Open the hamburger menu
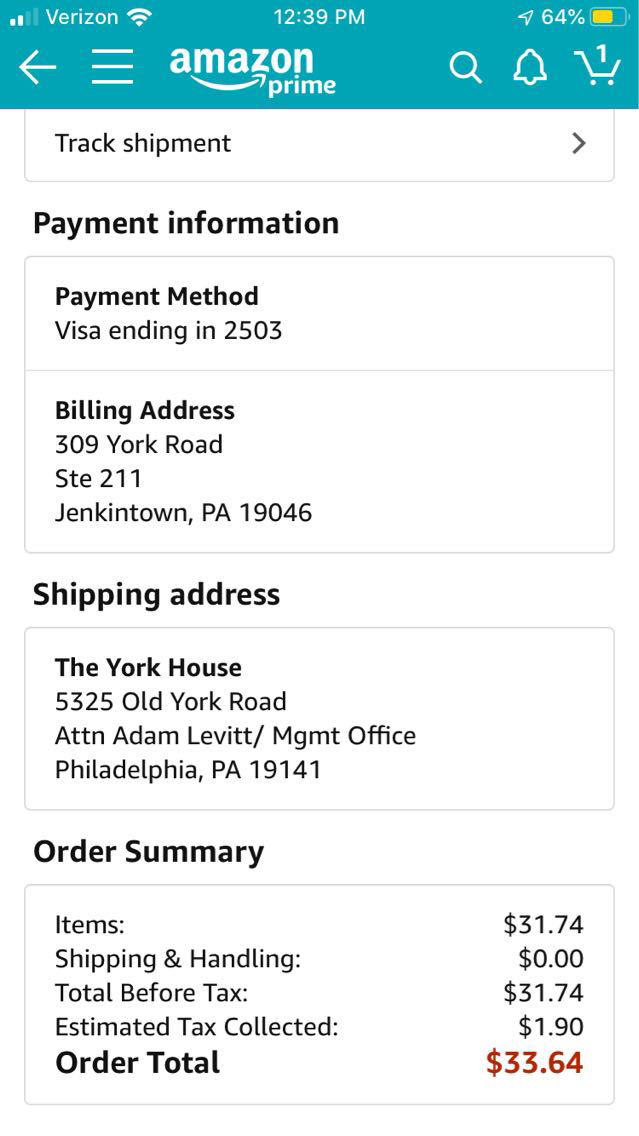 coord(113,68)
